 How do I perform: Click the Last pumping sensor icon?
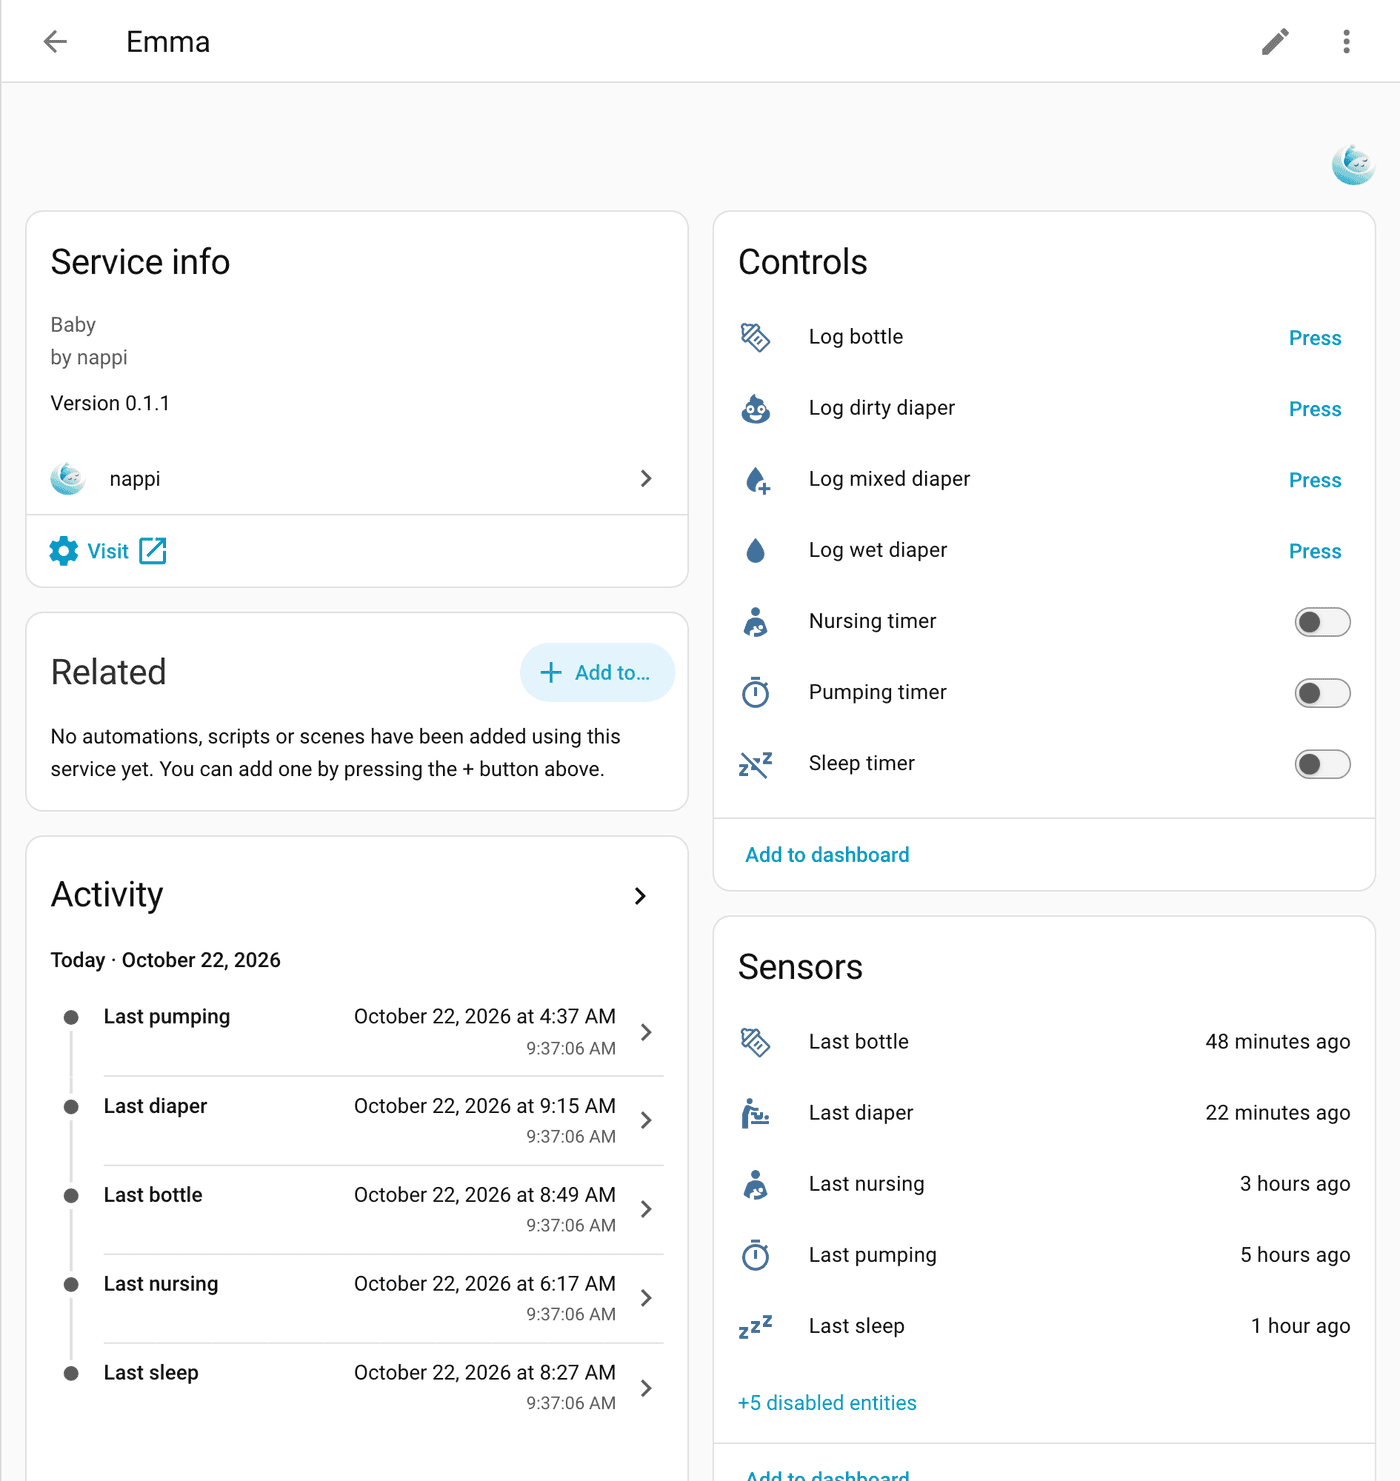tap(756, 1255)
